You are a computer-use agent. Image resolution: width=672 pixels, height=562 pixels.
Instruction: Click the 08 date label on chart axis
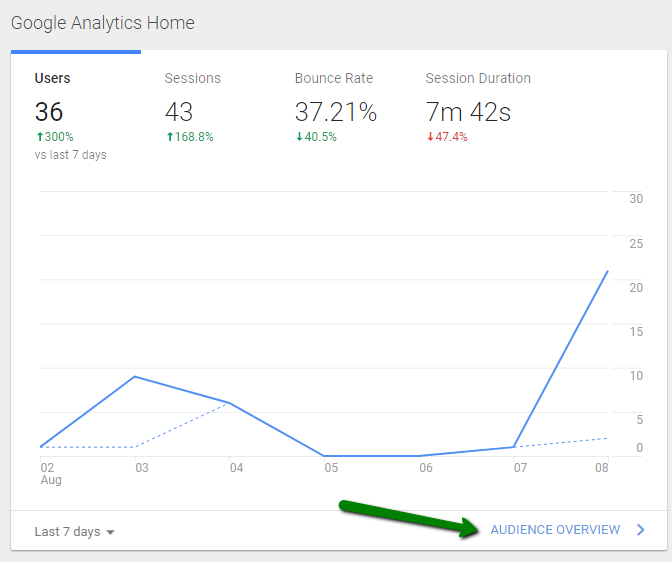tap(602, 467)
